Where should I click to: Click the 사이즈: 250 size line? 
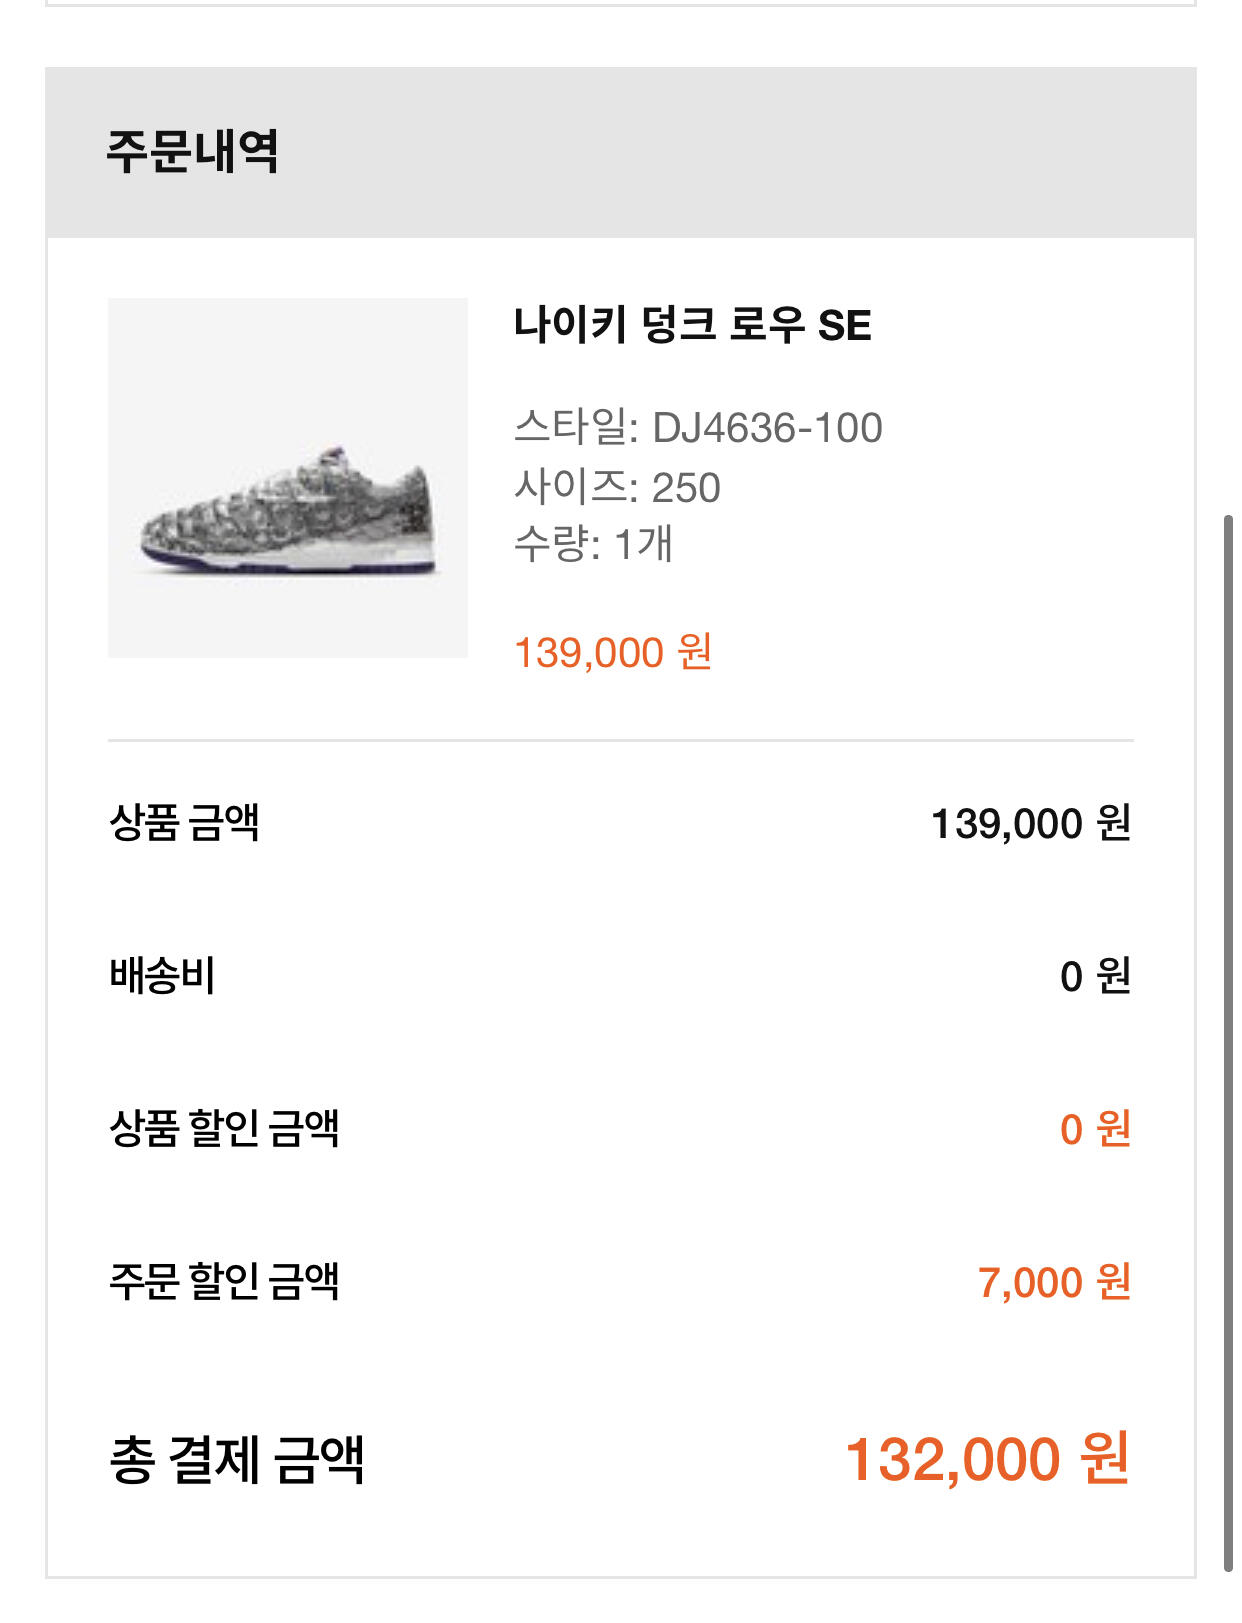(617, 487)
